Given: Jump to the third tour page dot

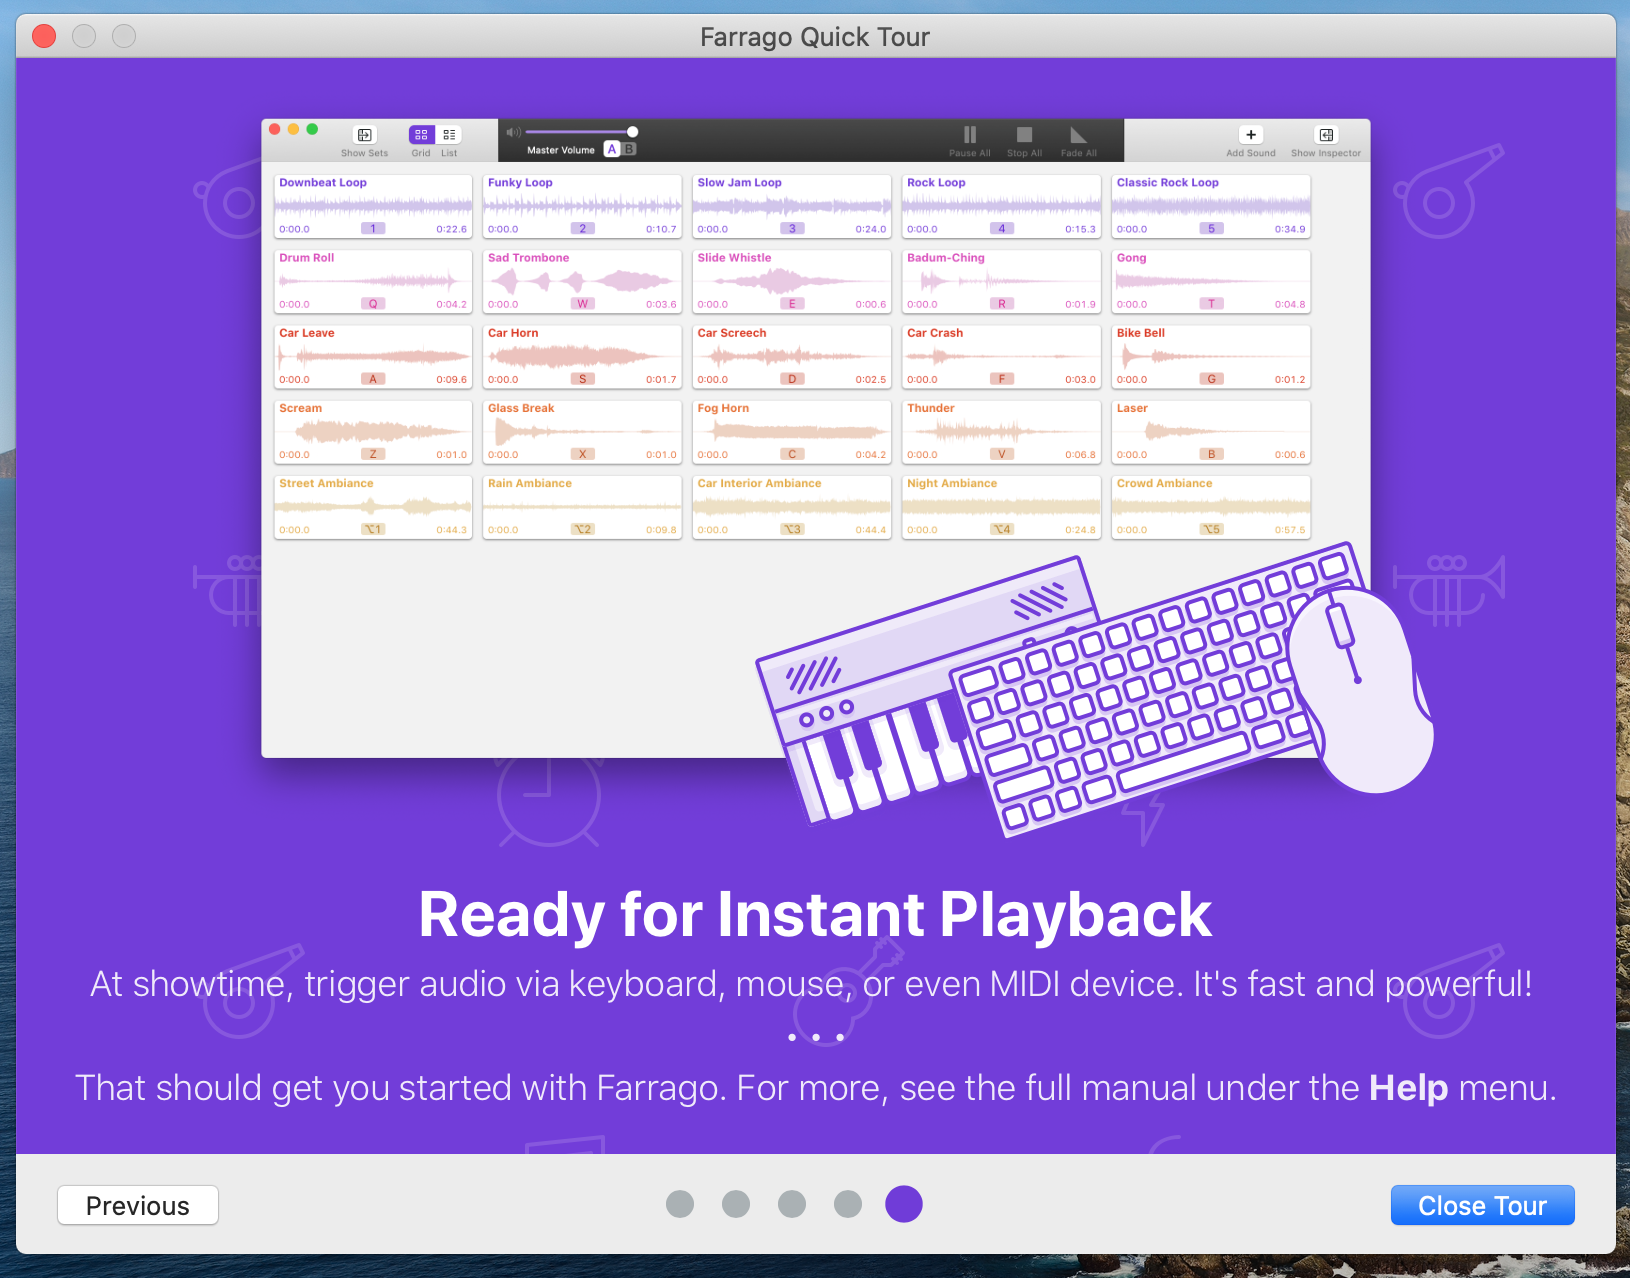Looking at the screenshot, I should click(792, 1204).
